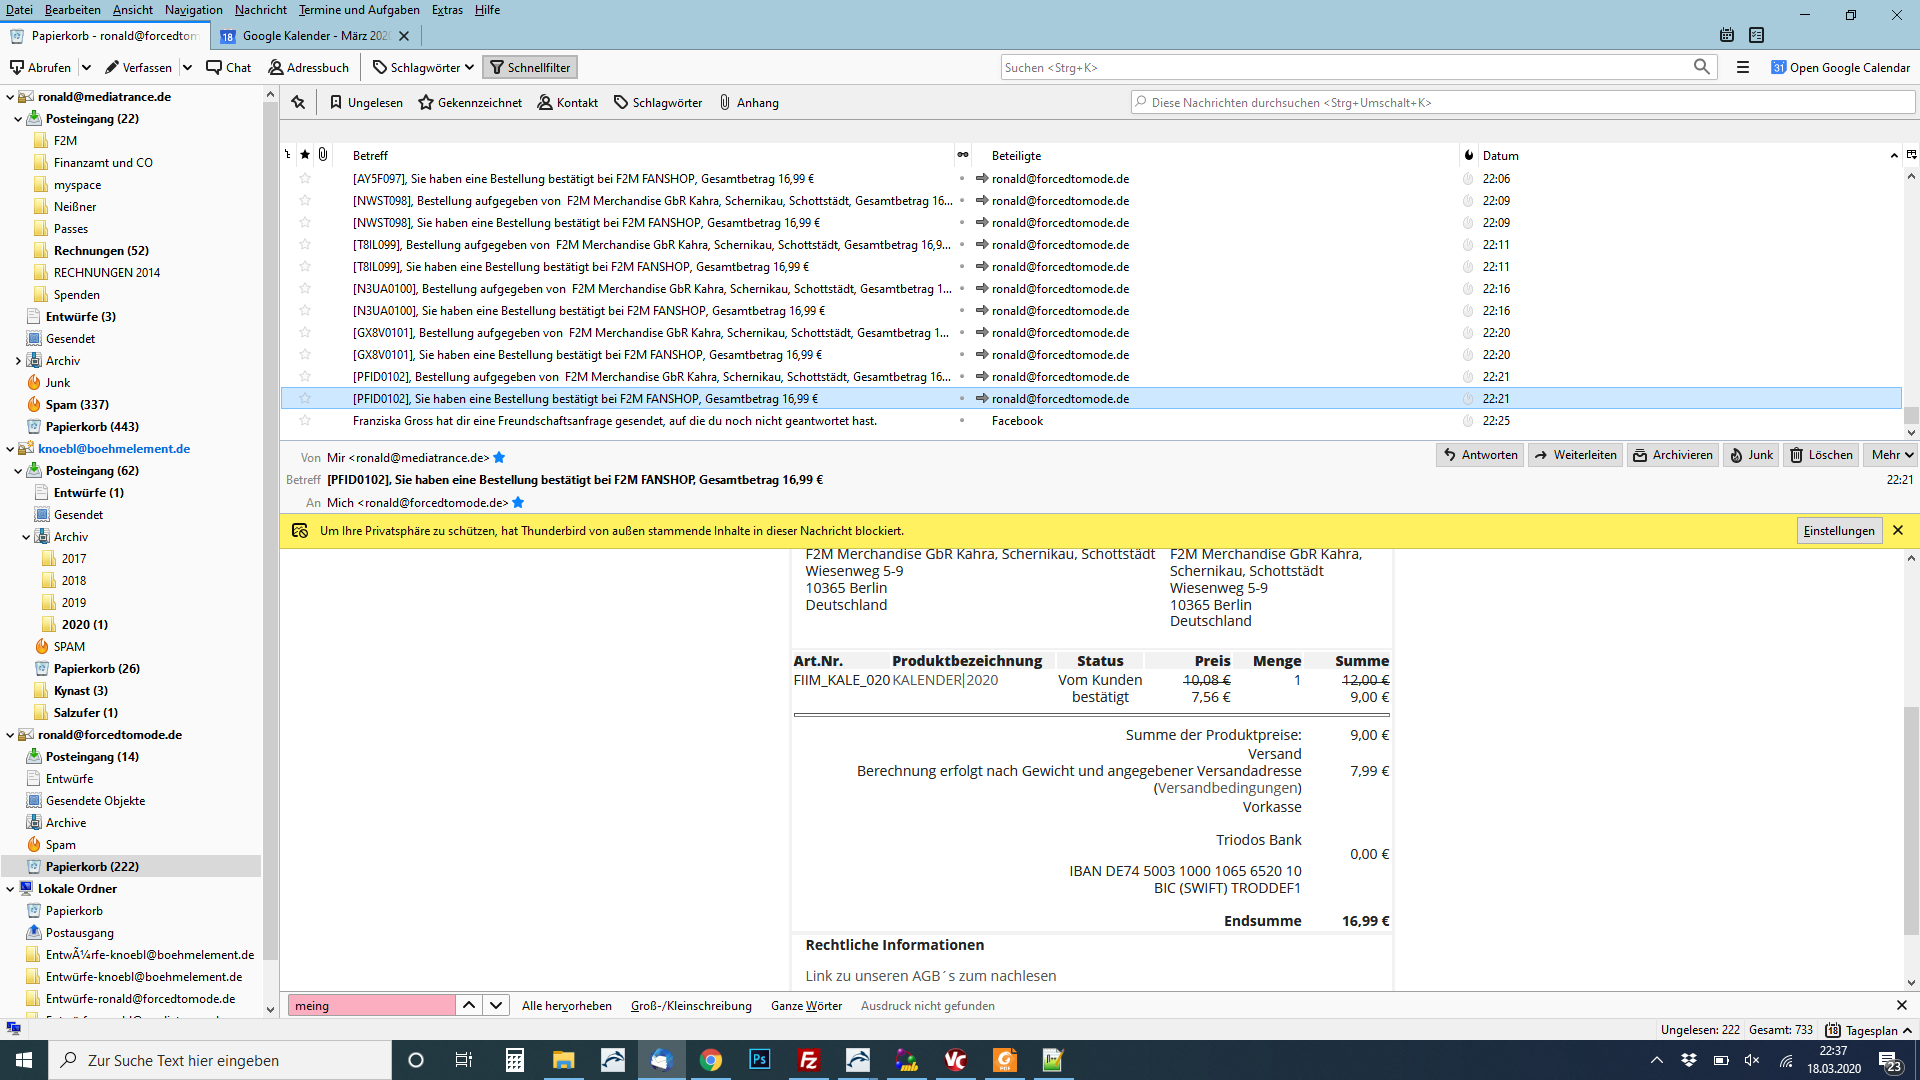Click the tasks tab icon top right

(x=1756, y=35)
